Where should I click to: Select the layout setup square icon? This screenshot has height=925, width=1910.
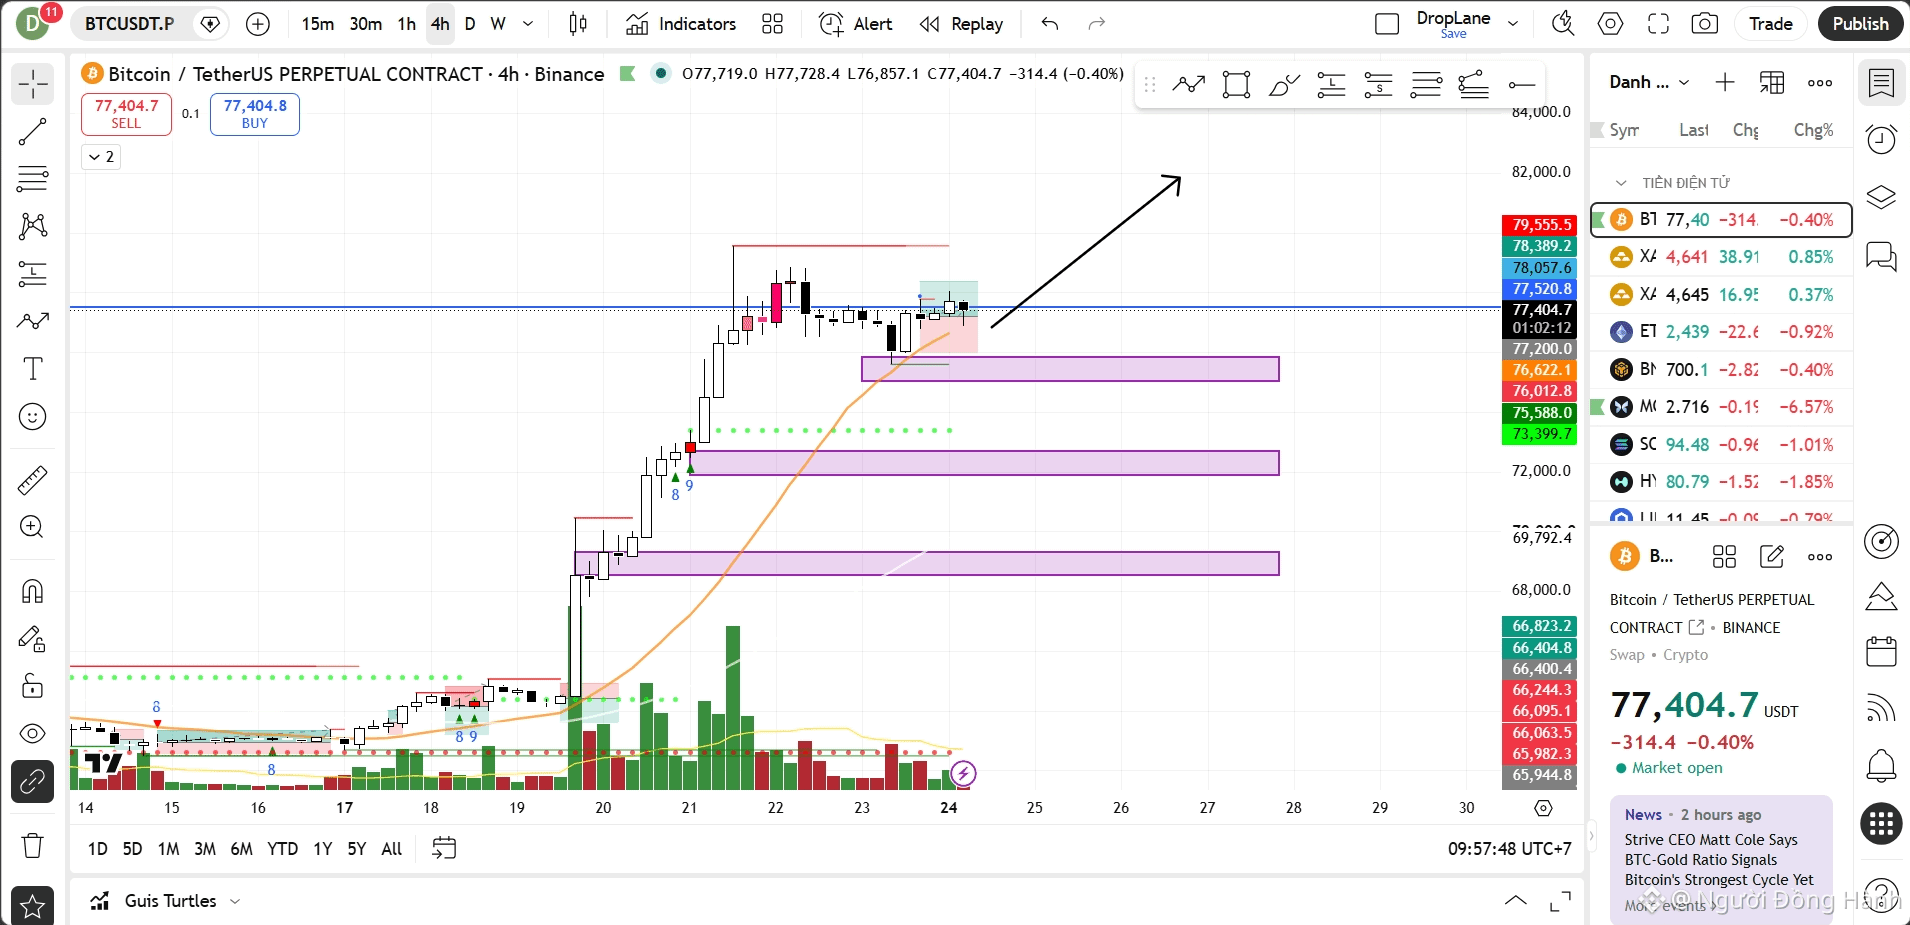coord(1387,24)
